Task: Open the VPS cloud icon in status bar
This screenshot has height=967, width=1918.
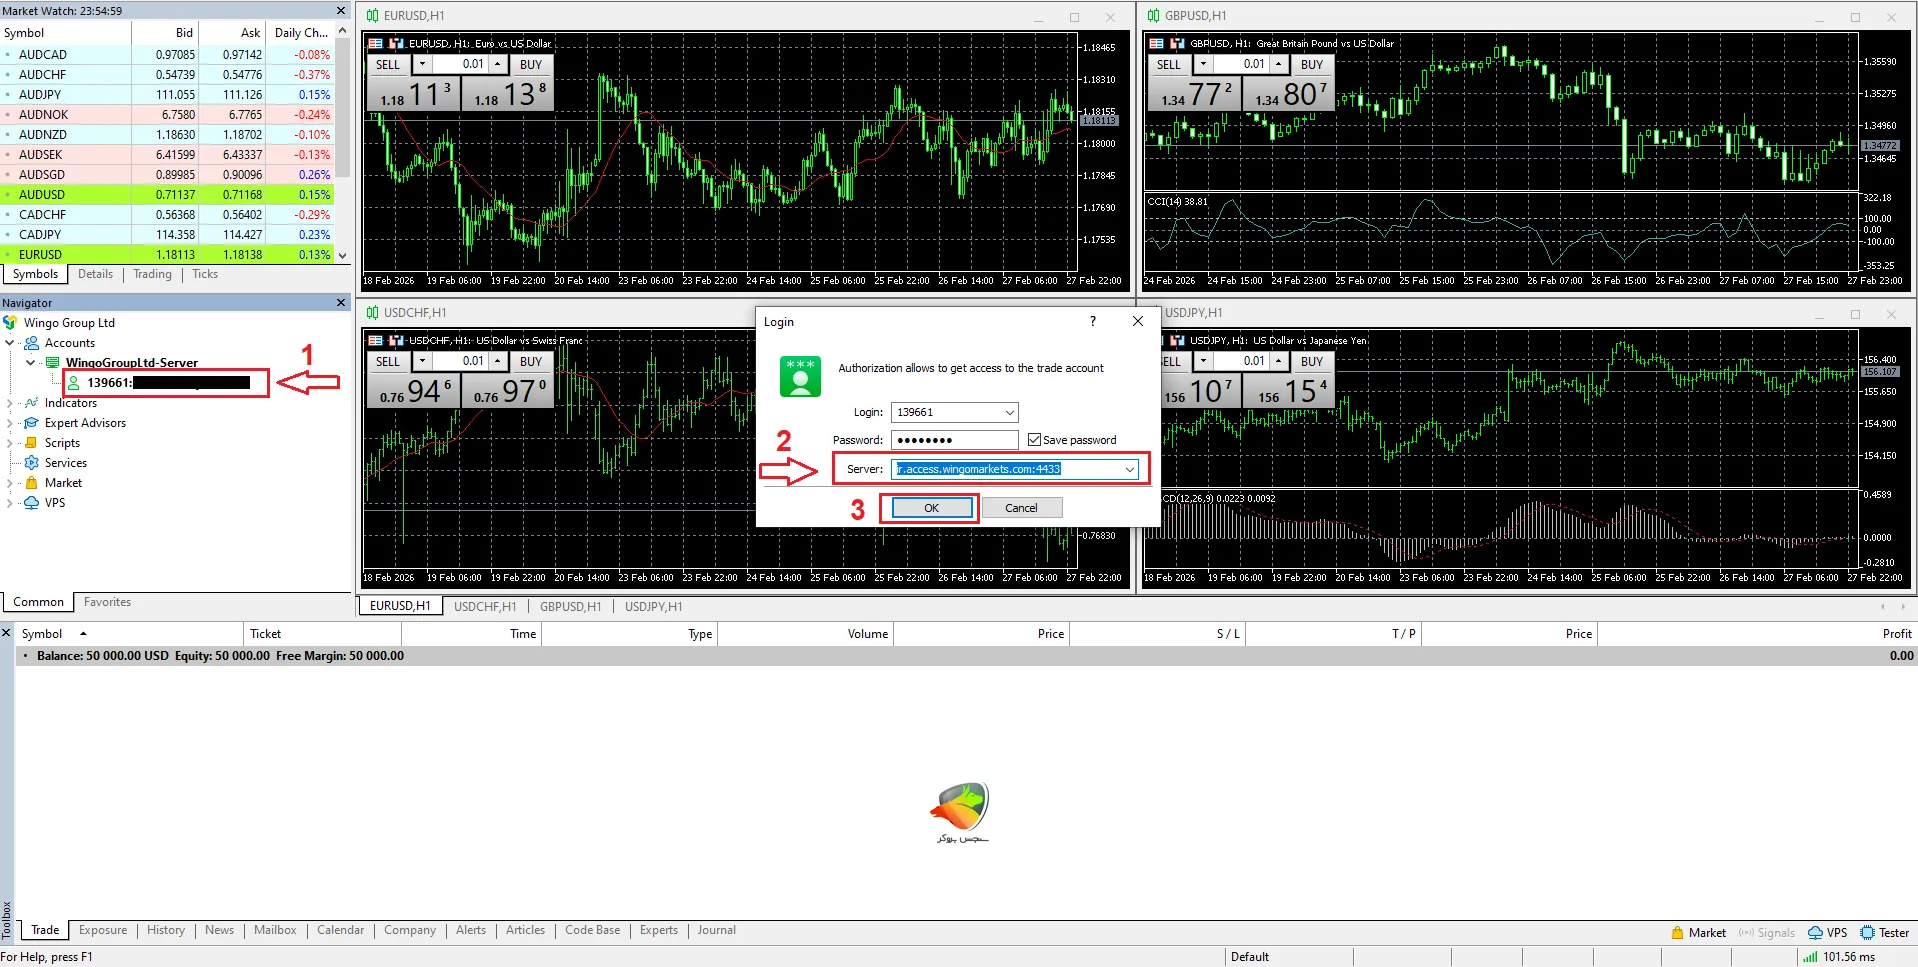Action: pos(1815,932)
